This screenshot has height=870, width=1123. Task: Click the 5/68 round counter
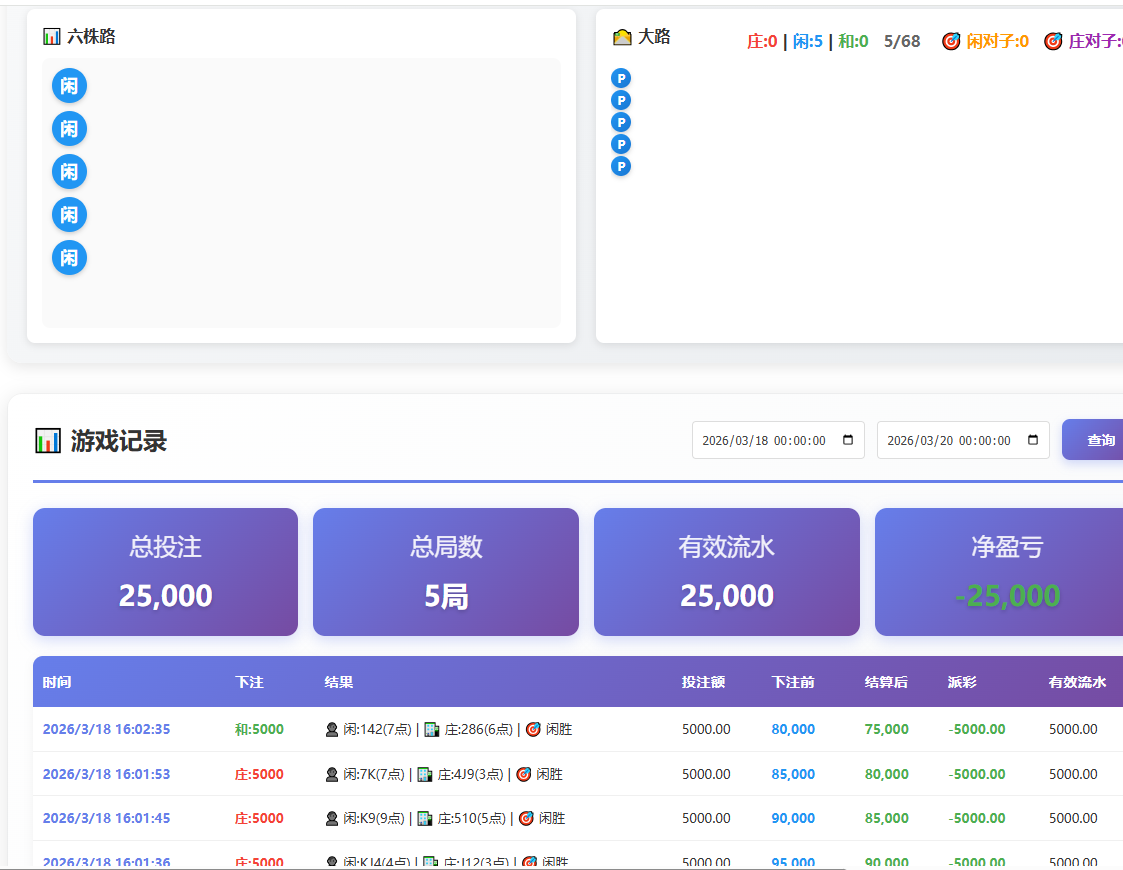pyautogui.click(x=902, y=42)
